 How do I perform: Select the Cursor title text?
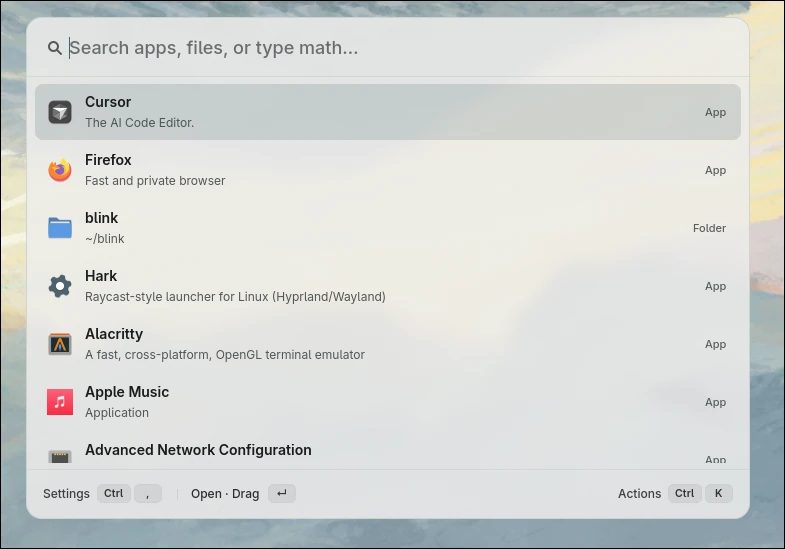point(108,102)
